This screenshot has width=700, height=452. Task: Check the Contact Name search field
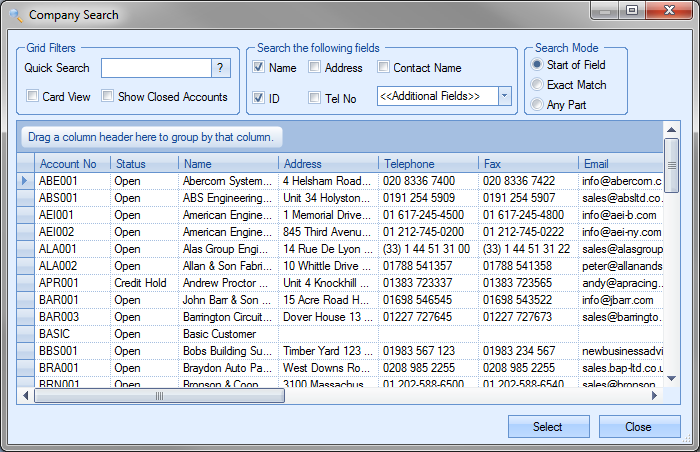click(x=384, y=68)
